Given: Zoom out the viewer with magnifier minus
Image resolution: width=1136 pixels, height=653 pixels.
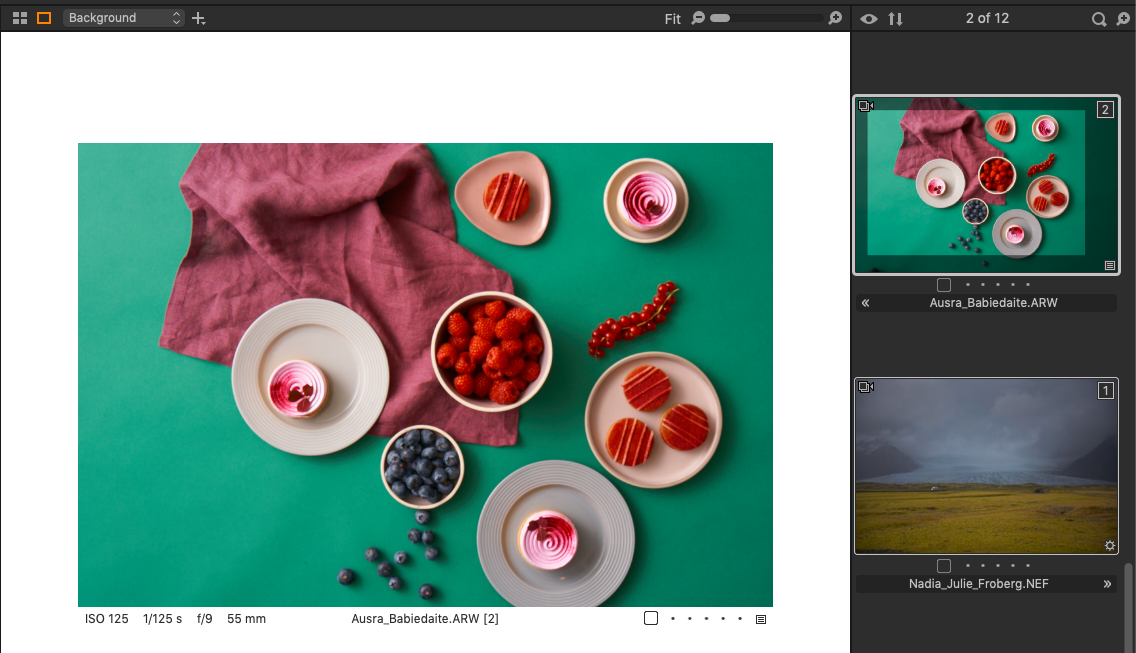Looking at the screenshot, I should 698,18.
